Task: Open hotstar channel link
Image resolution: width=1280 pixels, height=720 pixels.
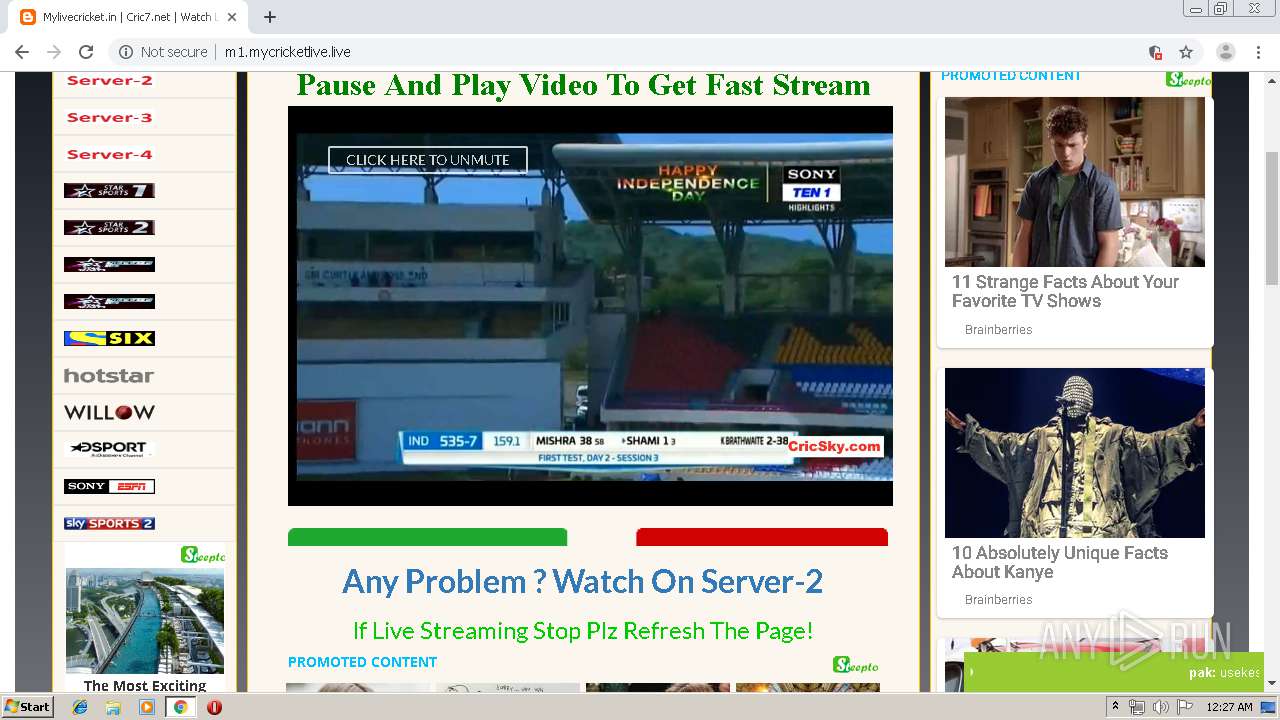Action: coord(109,376)
